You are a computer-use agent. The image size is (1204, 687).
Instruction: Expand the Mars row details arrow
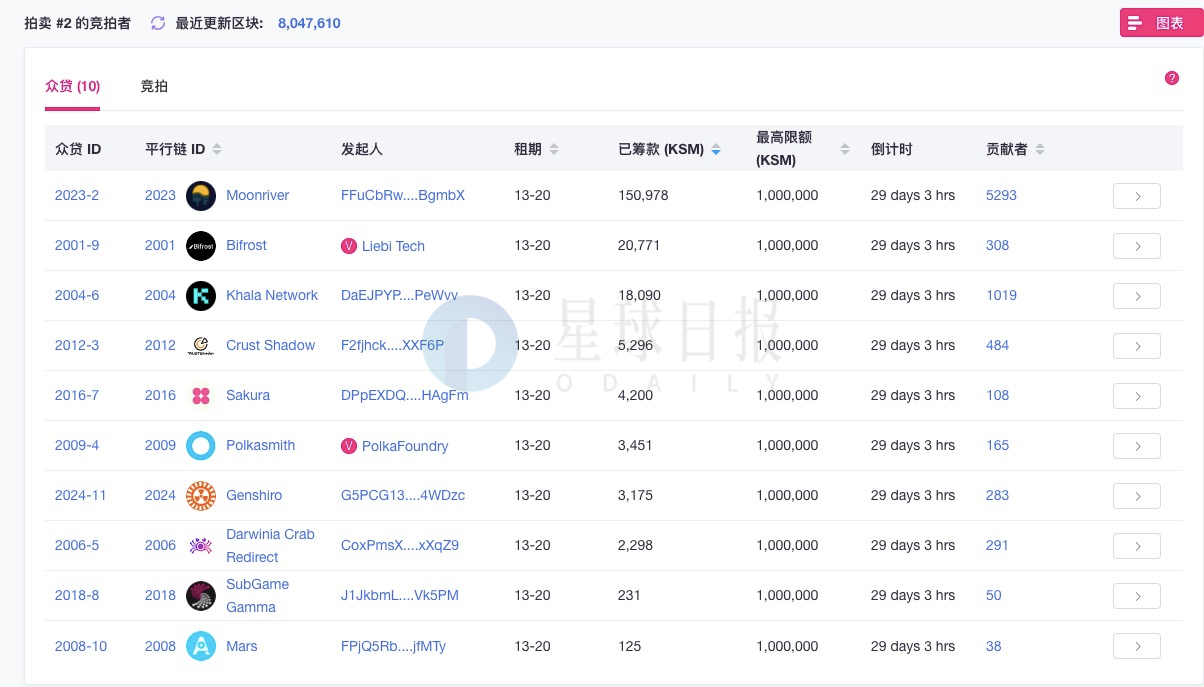(x=1137, y=646)
